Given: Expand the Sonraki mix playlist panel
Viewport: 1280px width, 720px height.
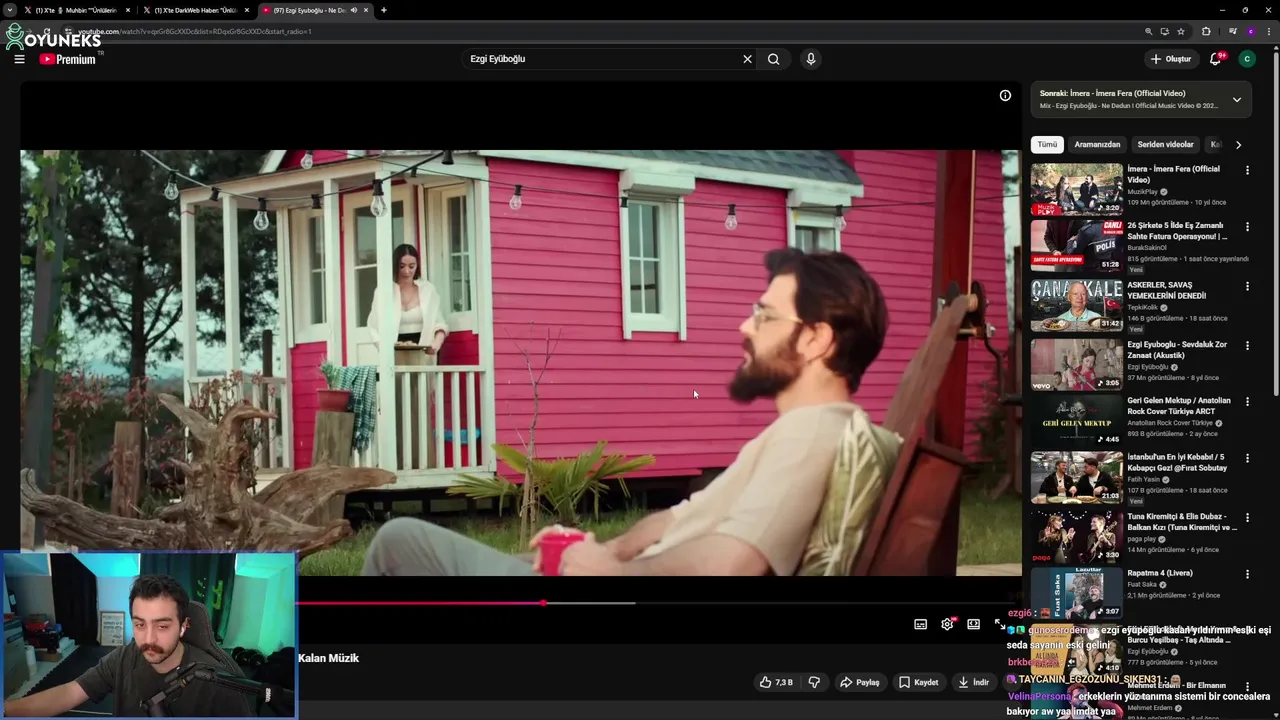Looking at the screenshot, I should coord(1237,99).
